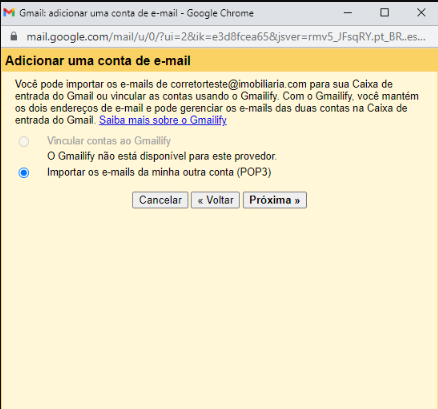Go back with the « Voltar button

pyautogui.click(x=215, y=200)
